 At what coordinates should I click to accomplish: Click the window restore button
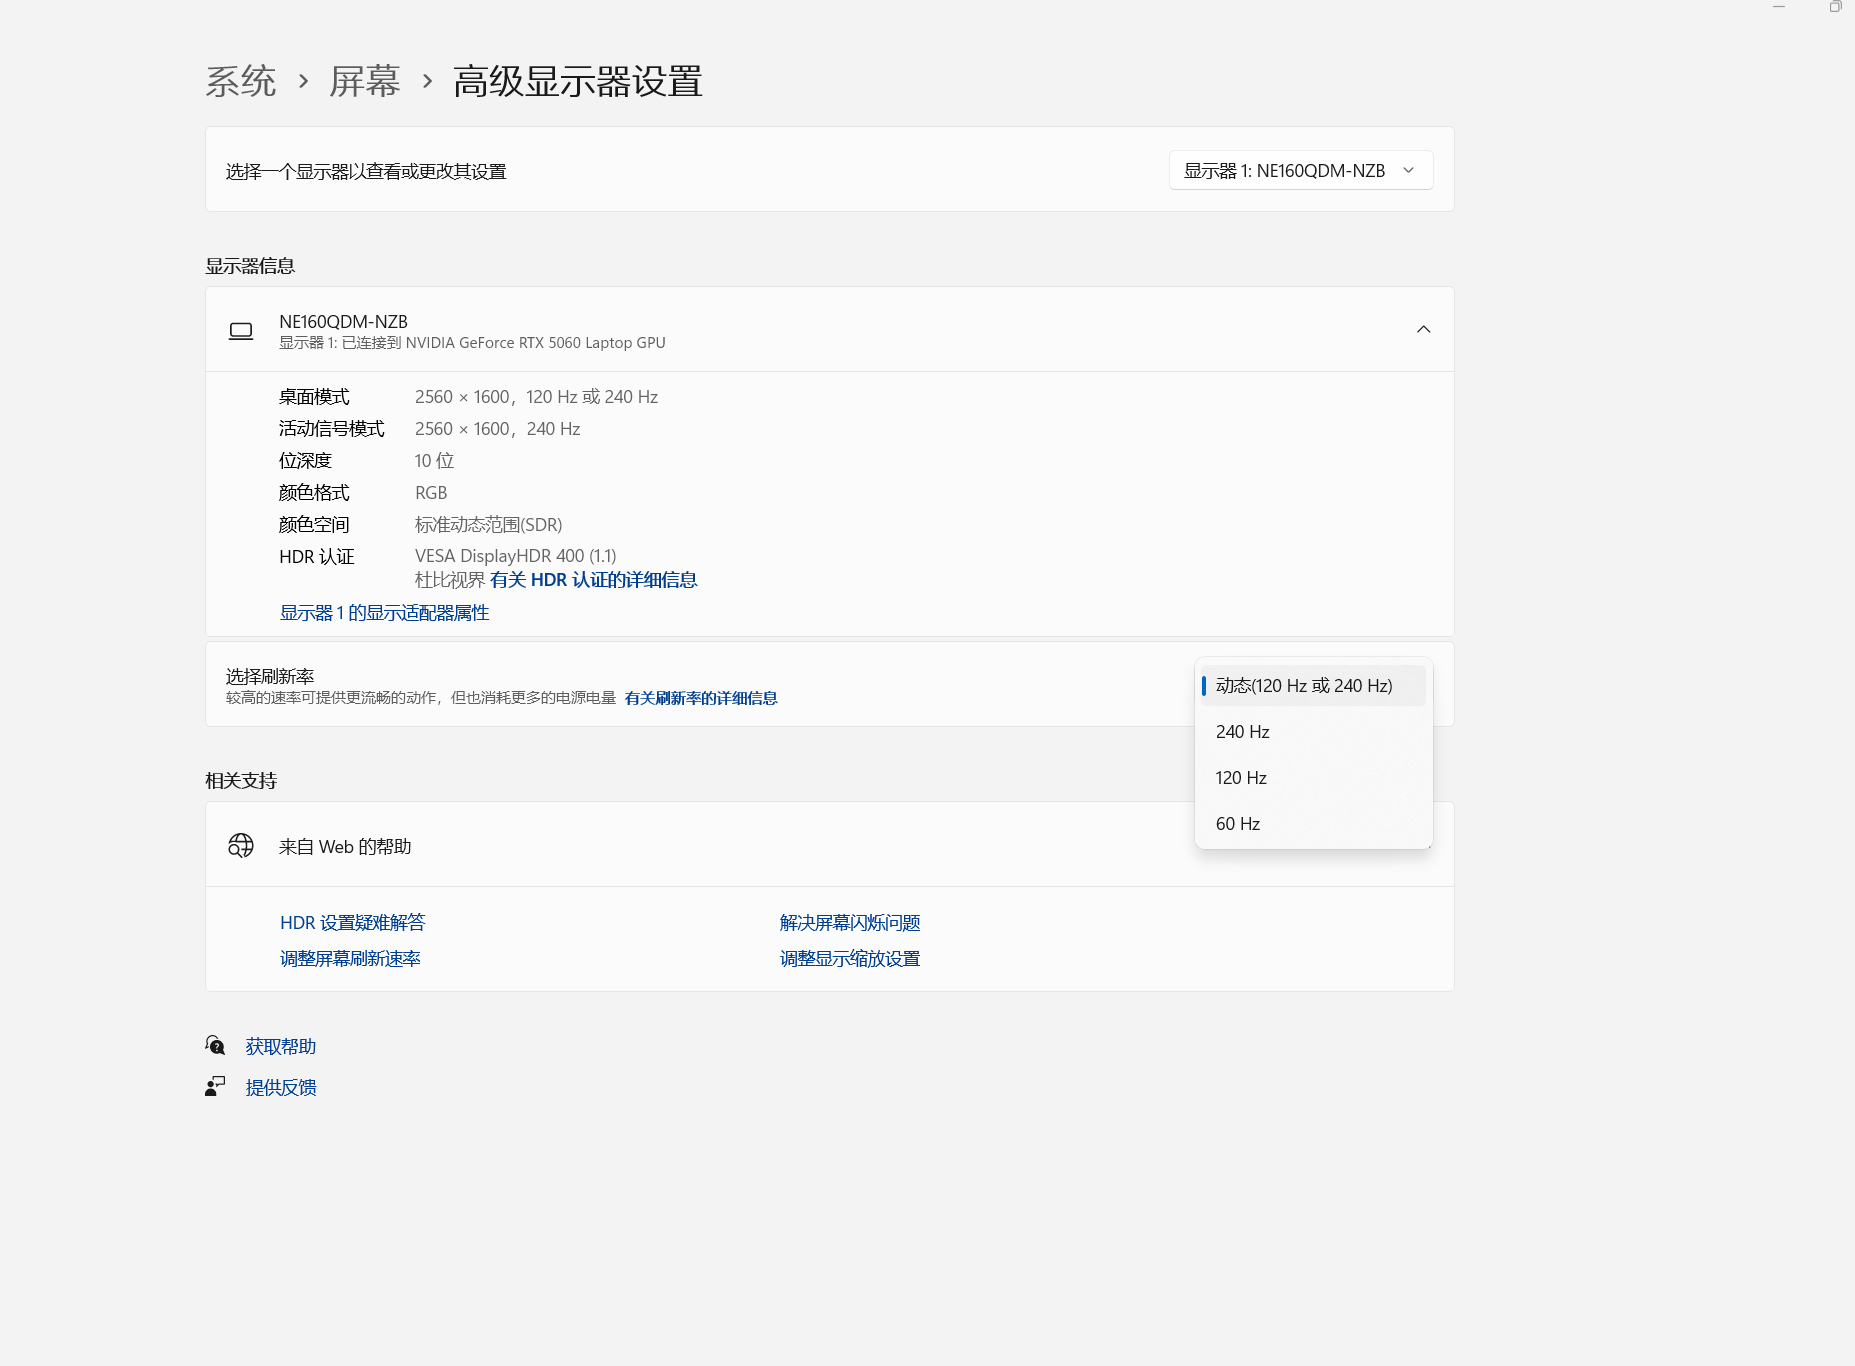pos(1835,7)
